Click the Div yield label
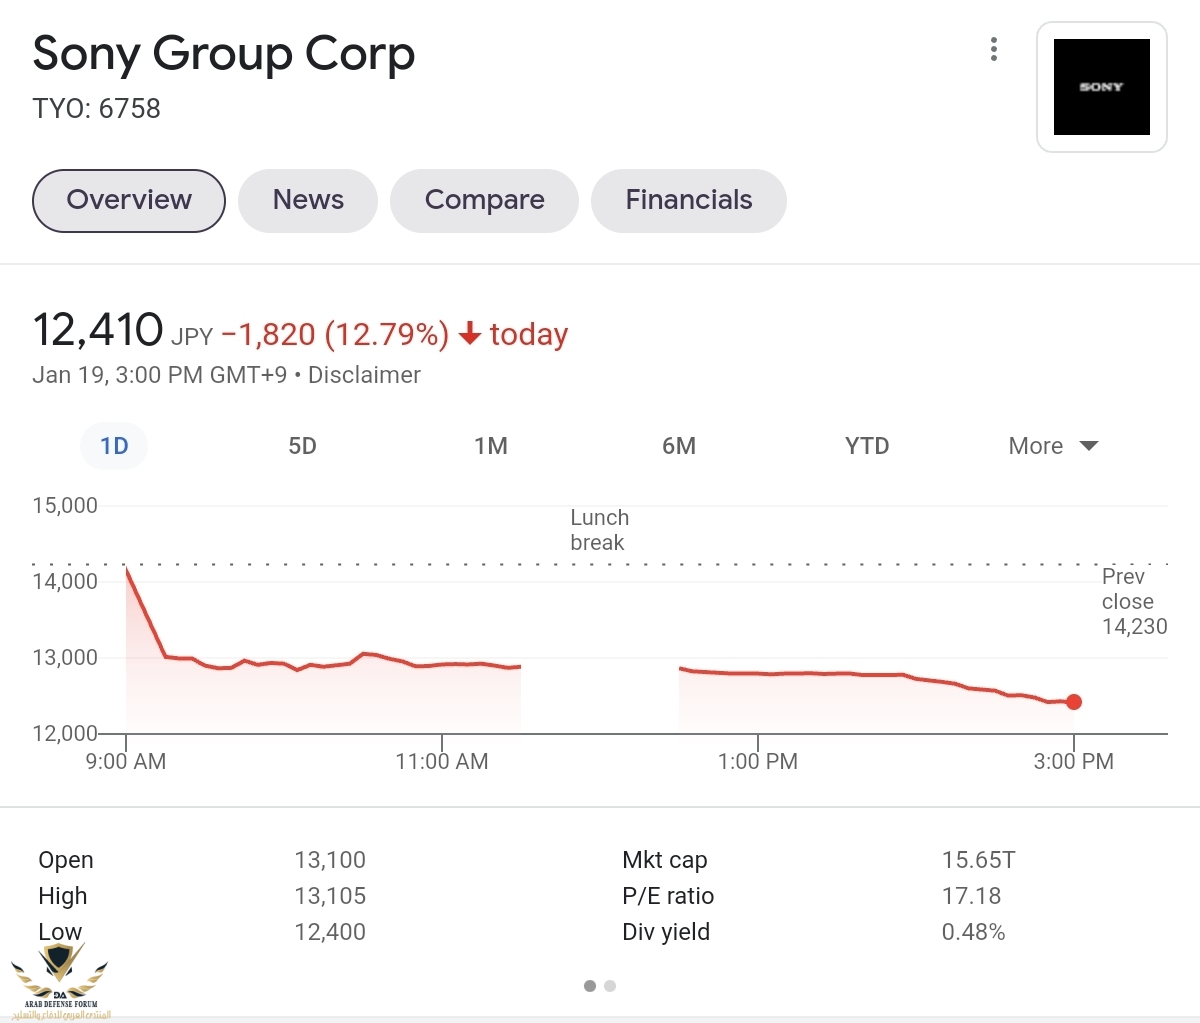The height and width of the screenshot is (1023, 1200). tap(666, 932)
